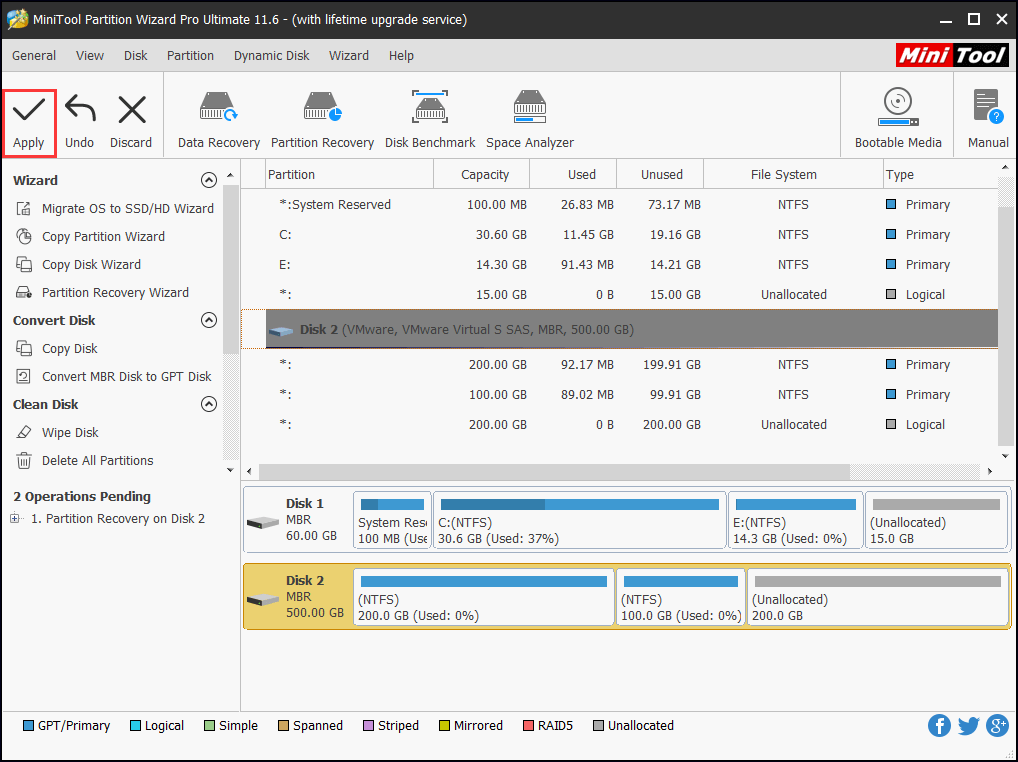Screen dimensions: 1018x762
Task: Create Bootable Media
Action: click(x=898, y=118)
